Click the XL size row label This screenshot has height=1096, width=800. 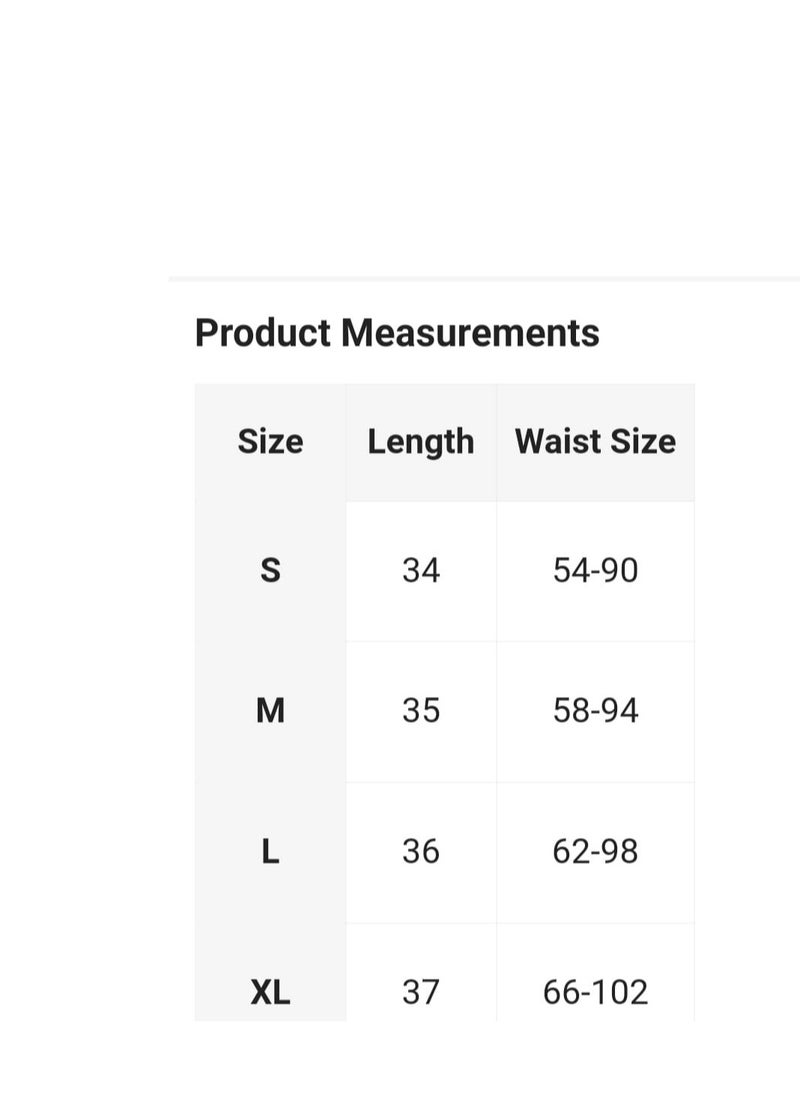270,992
